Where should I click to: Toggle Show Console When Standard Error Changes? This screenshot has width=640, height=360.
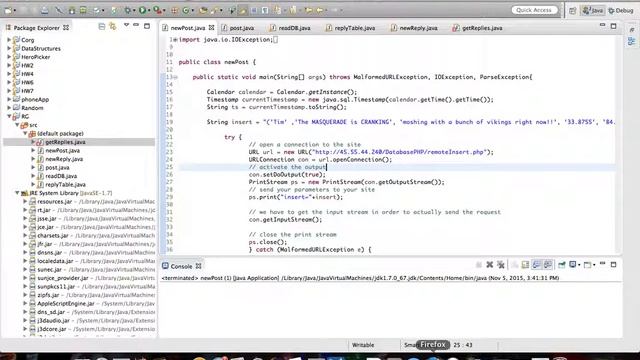(548, 265)
